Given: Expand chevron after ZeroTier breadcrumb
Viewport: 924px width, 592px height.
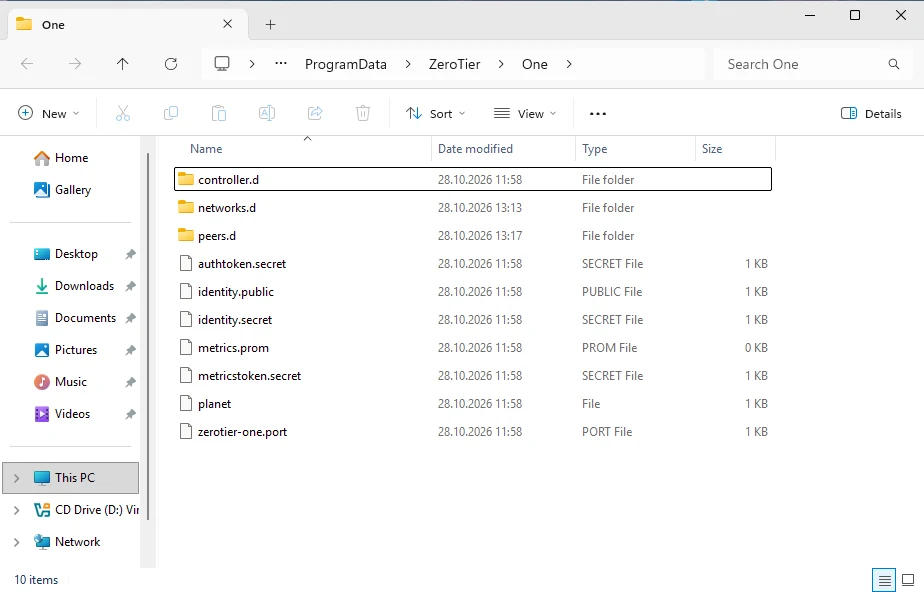Looking at the screenshot, I should [501, 64].
